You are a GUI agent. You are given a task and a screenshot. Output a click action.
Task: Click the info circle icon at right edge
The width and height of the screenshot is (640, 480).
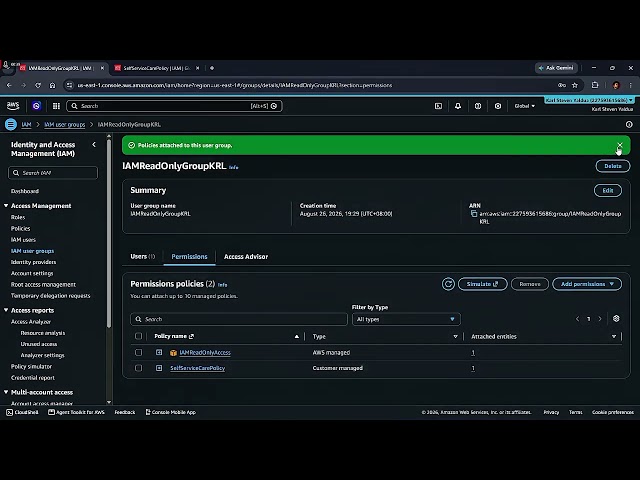(x=629, y=124)
